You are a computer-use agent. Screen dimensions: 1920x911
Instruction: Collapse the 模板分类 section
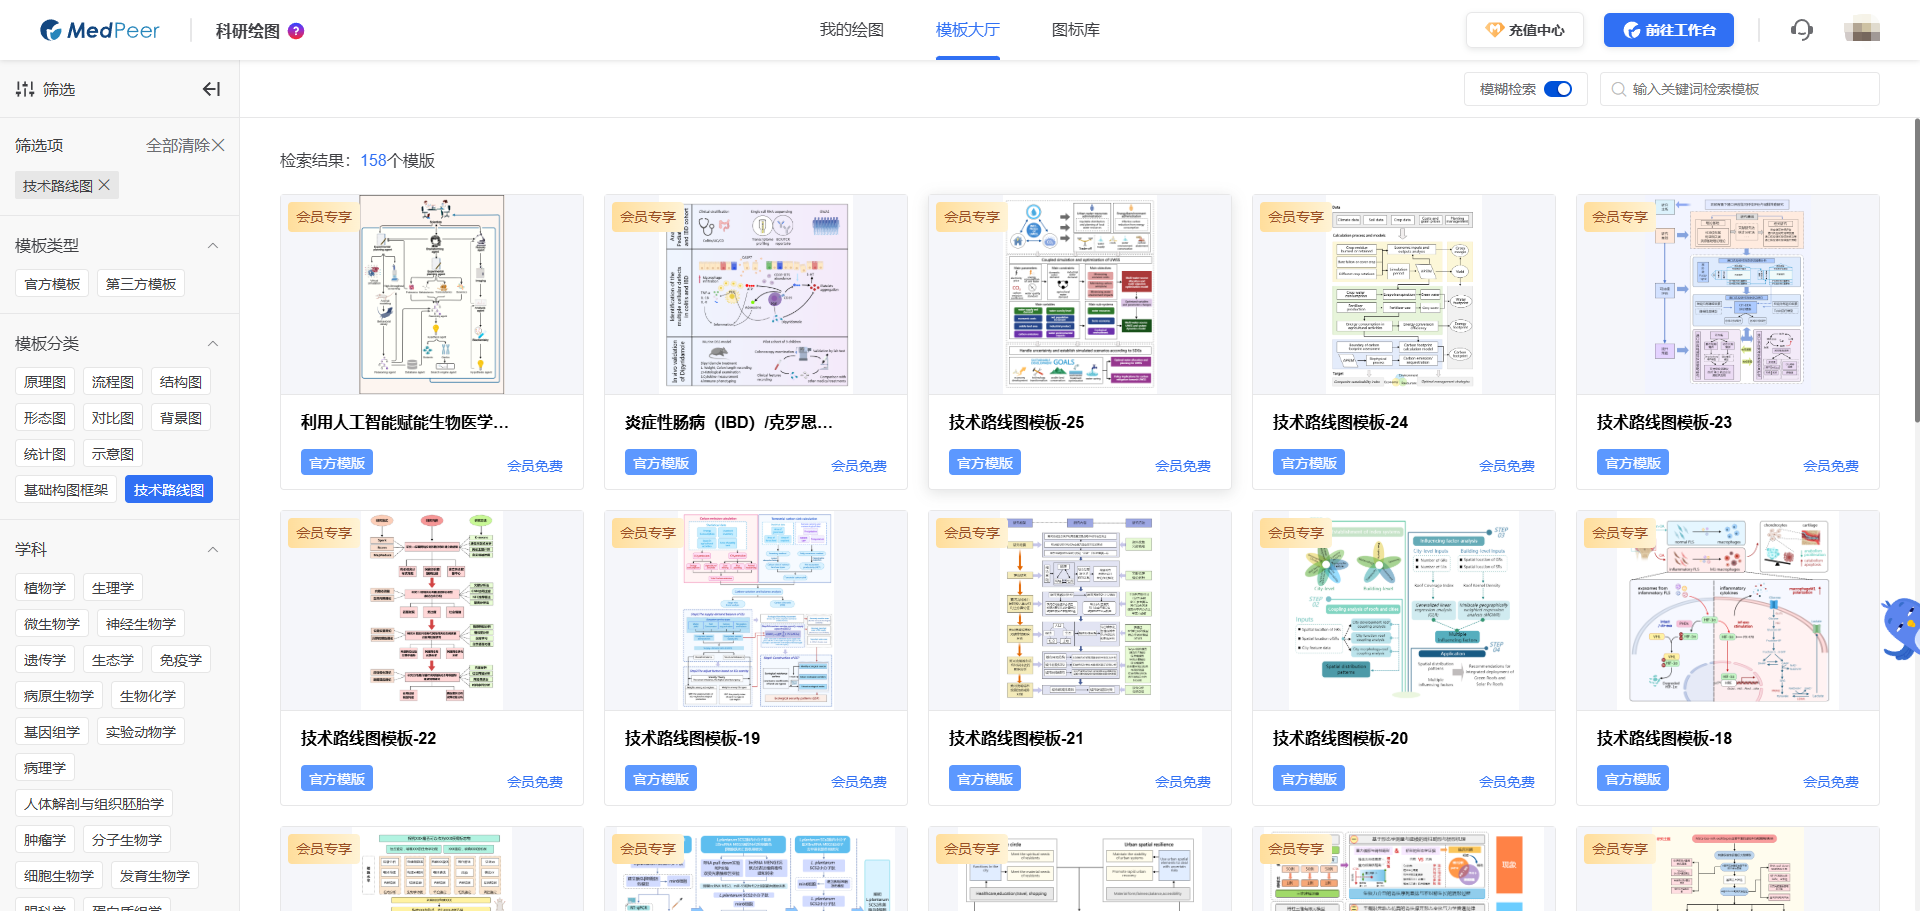tap(212, 344)
